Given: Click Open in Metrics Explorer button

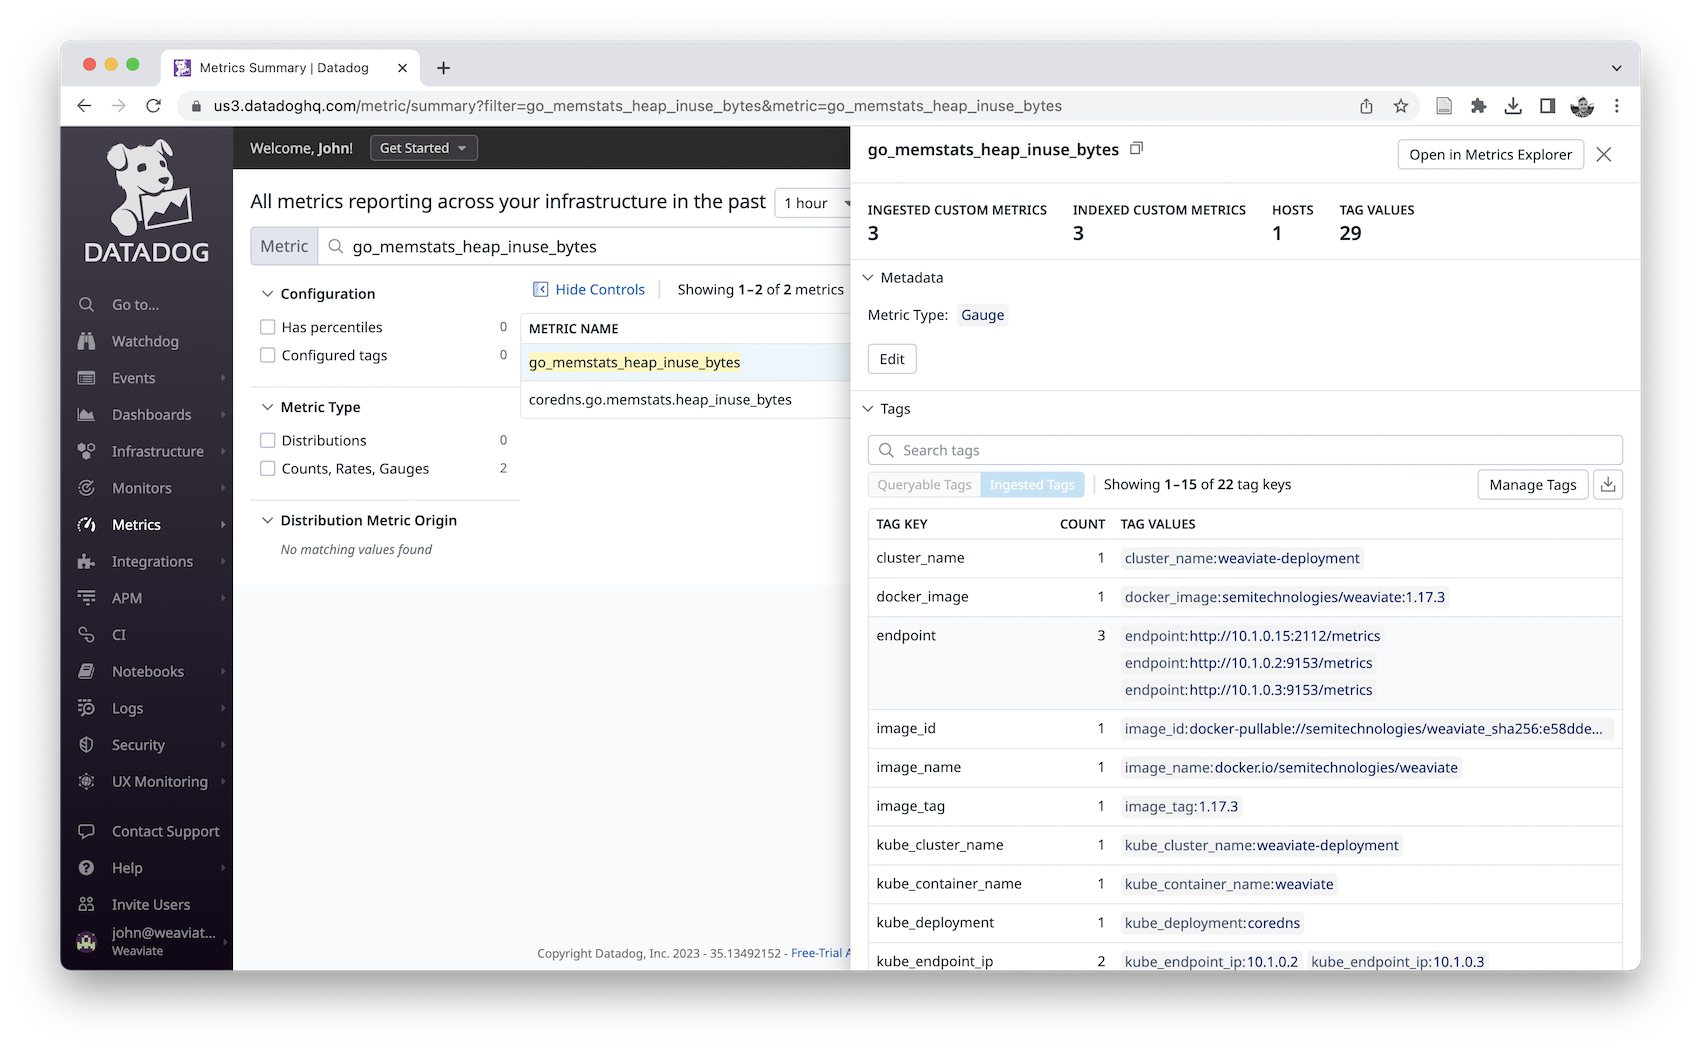Looking at the screenshot, I should [x=1490, y=154].
